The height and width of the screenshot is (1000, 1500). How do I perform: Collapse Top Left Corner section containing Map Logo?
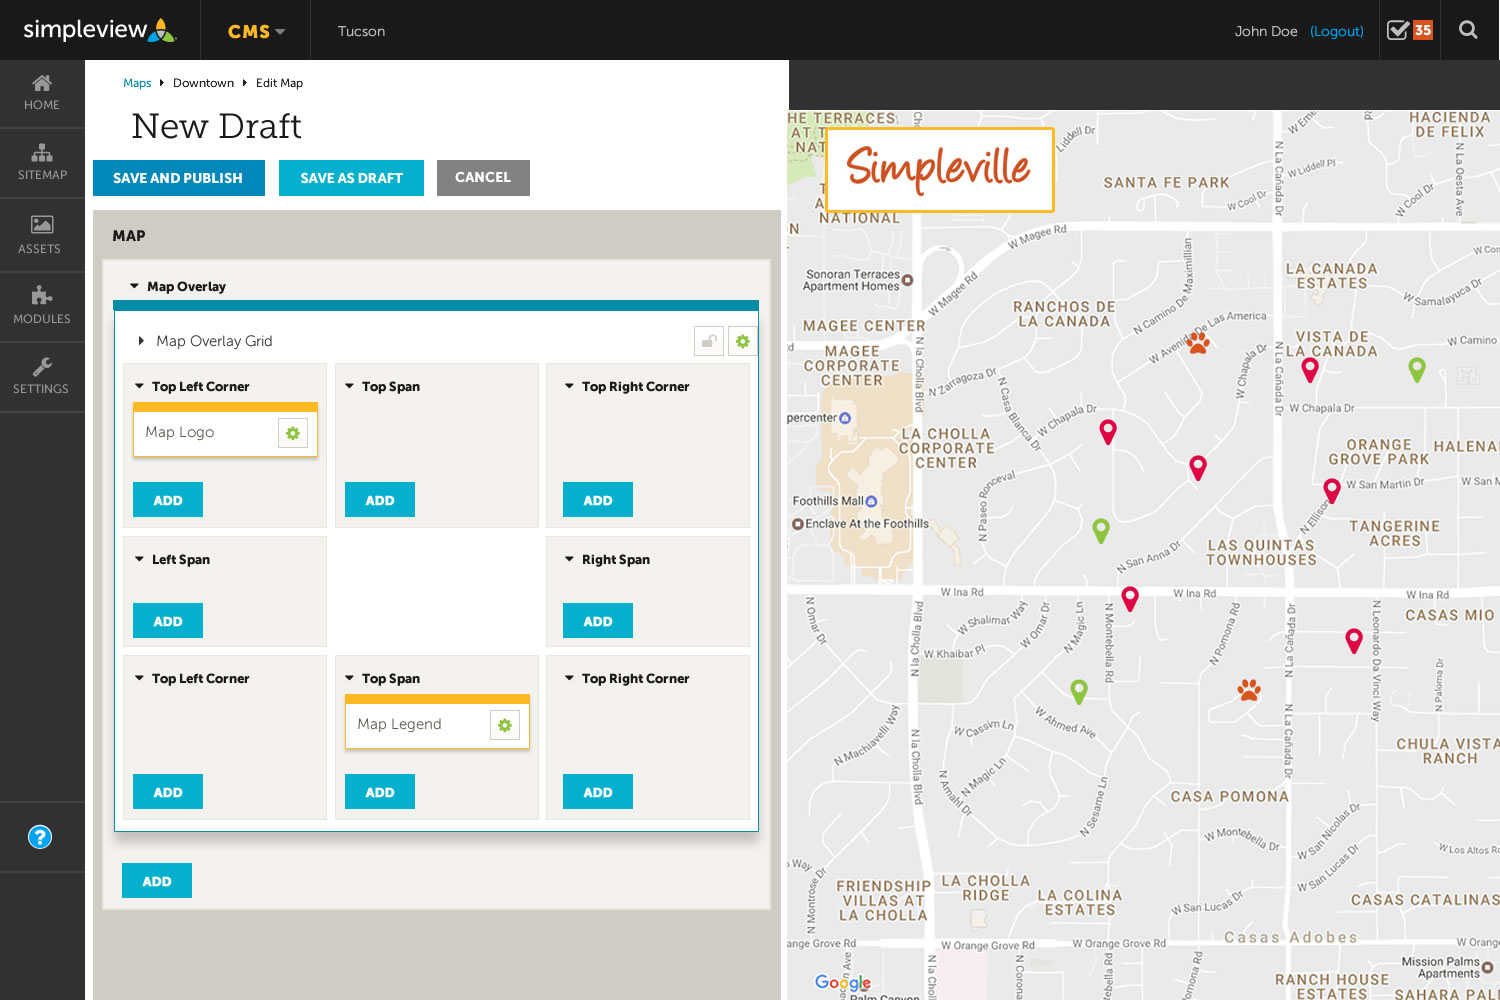[140, 386]
